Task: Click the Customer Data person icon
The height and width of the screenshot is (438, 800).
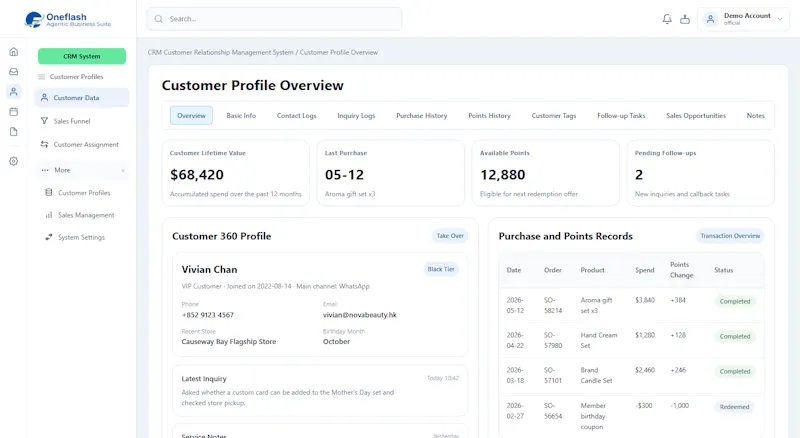Action: [44, 98]
